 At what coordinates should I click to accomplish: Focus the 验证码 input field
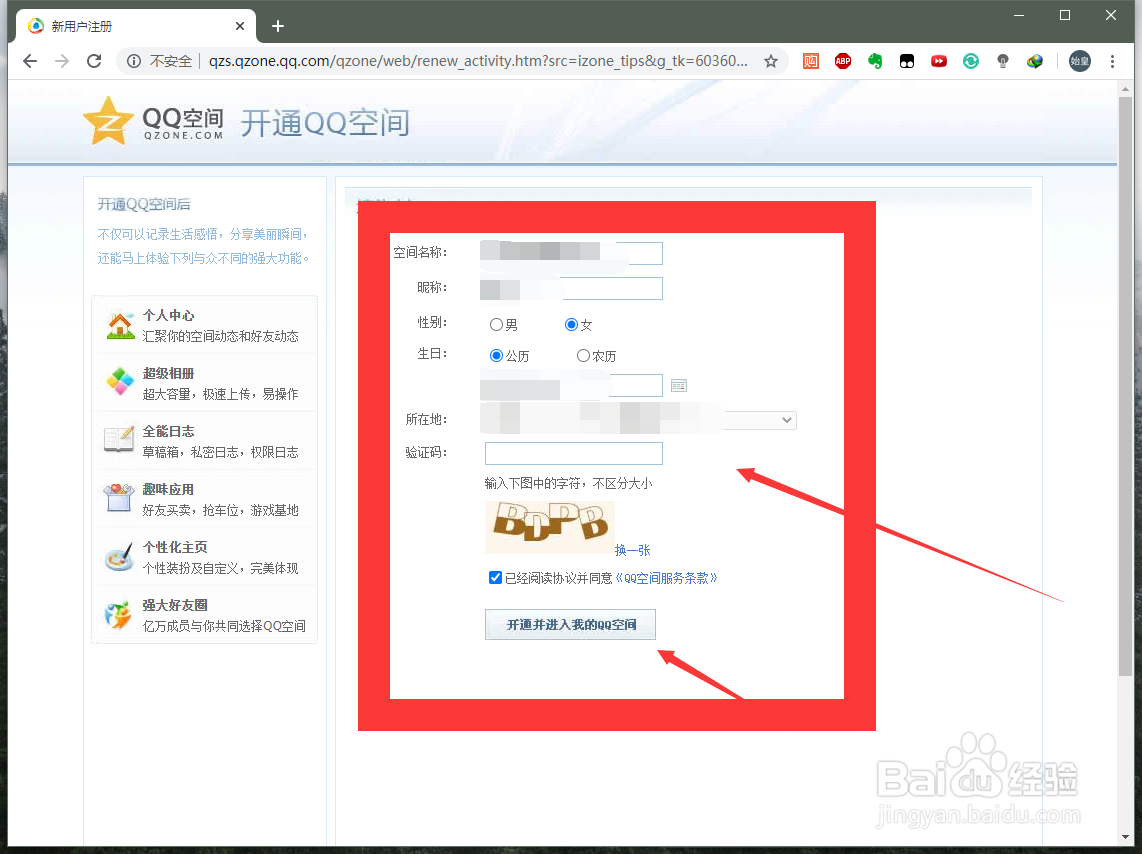(x=574, y=454)
